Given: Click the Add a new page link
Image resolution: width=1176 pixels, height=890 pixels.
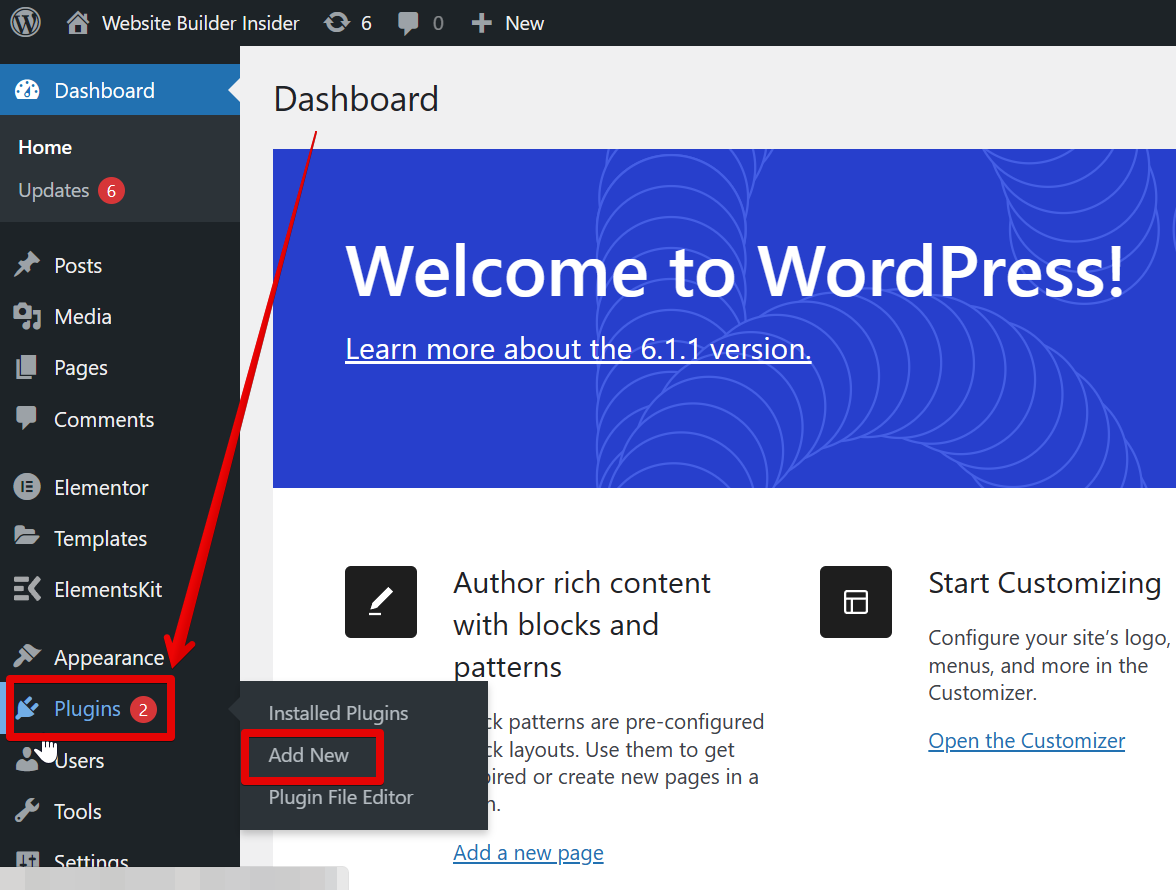Looking at the screenshot, I should (528, 853).
